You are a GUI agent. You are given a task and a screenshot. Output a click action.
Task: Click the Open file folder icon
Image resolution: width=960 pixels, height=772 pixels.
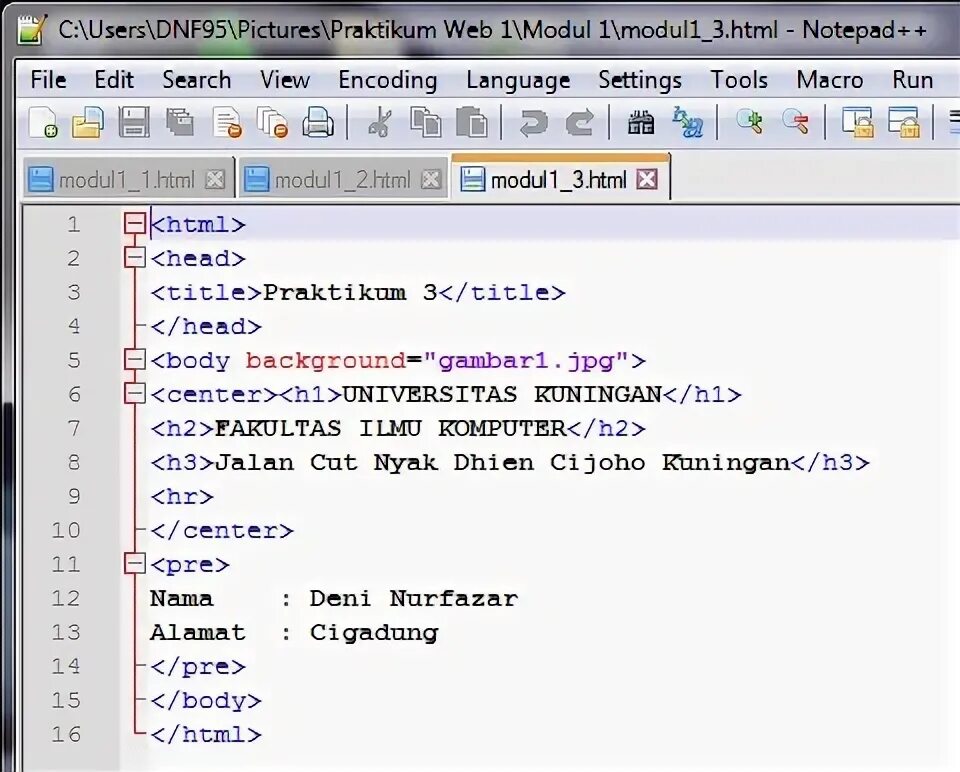[88, 122]
